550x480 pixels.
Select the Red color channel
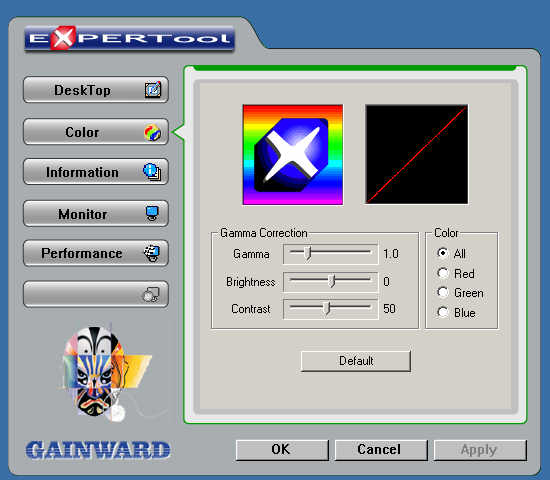click(x=443, y=273)
